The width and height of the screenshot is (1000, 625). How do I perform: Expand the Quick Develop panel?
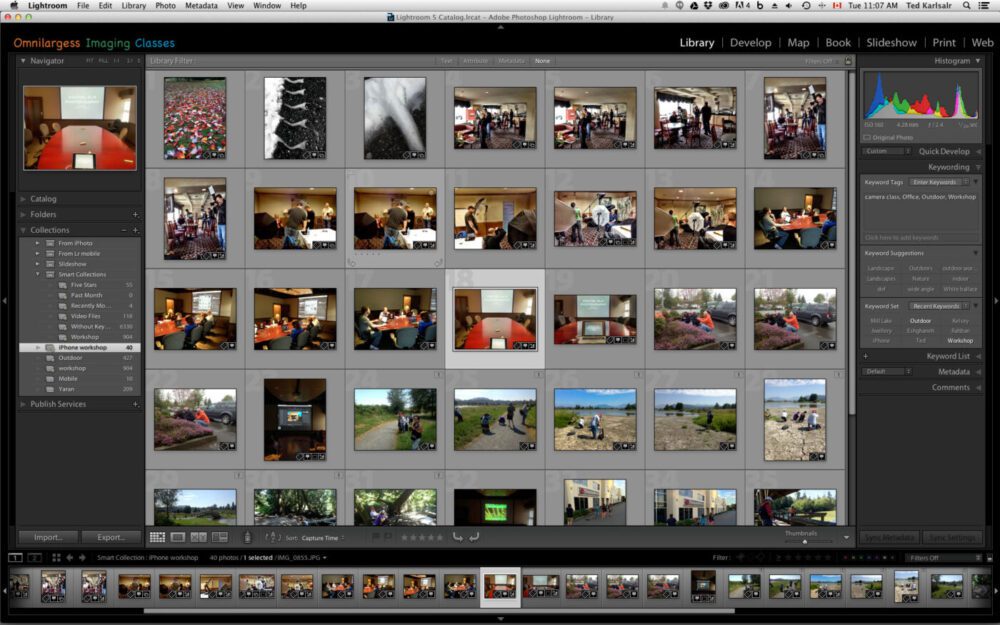pyautogui.click(x=978, y=152)
